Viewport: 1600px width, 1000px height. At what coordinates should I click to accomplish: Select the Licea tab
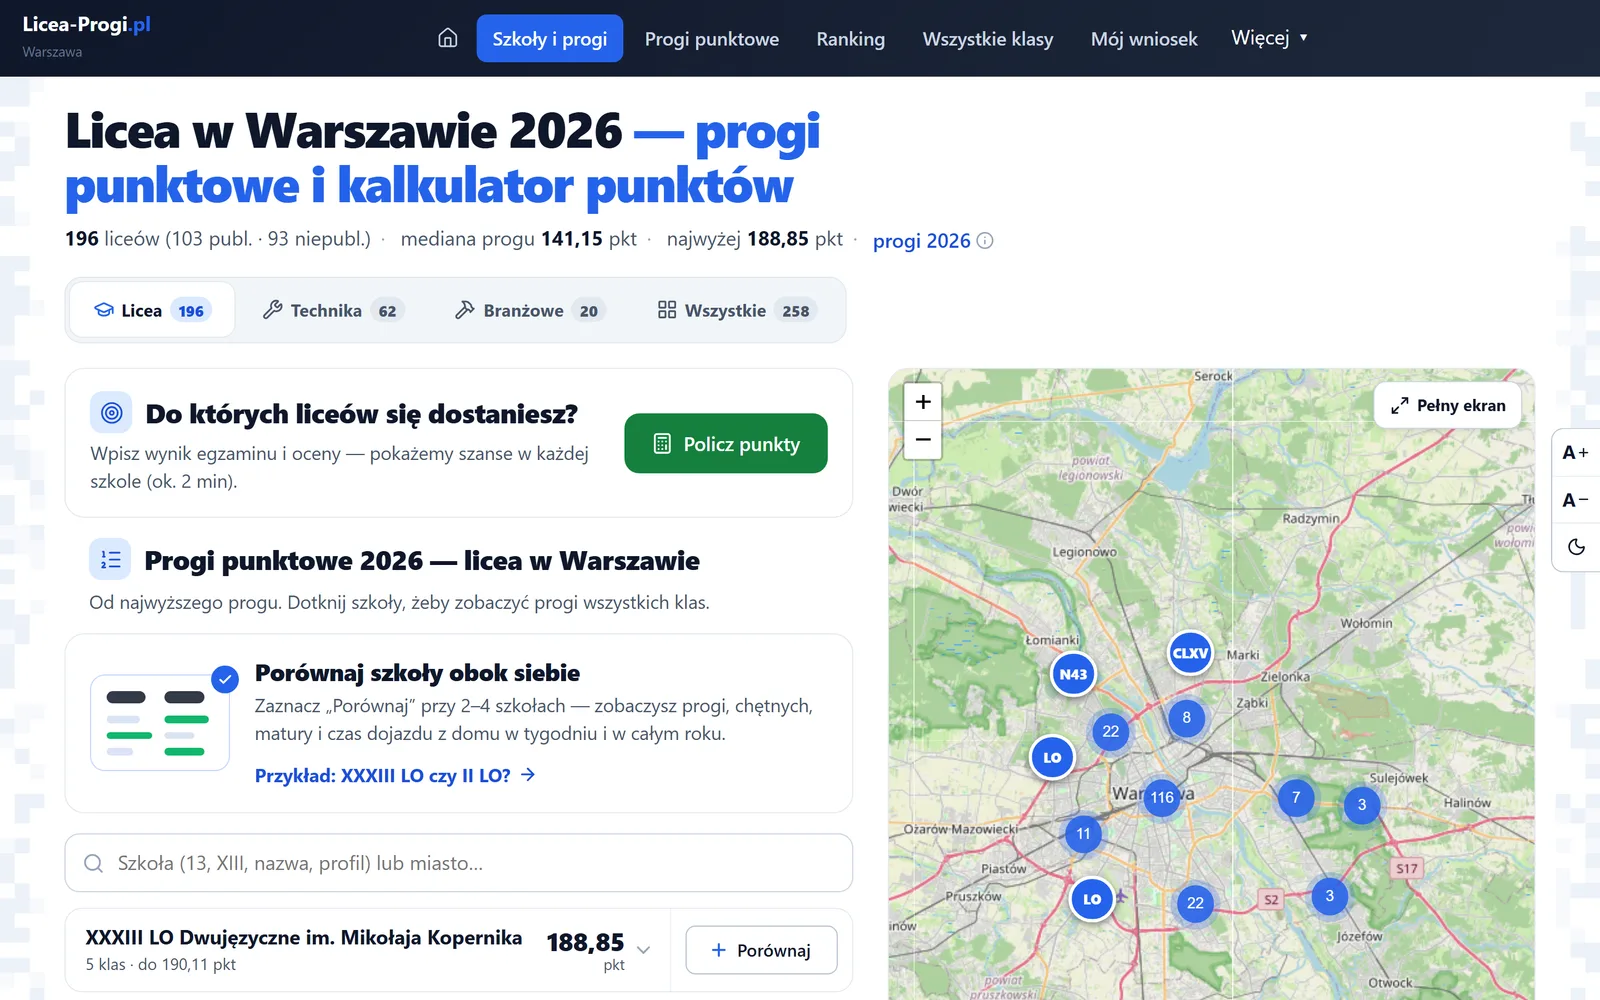click(x=152, y=310)
